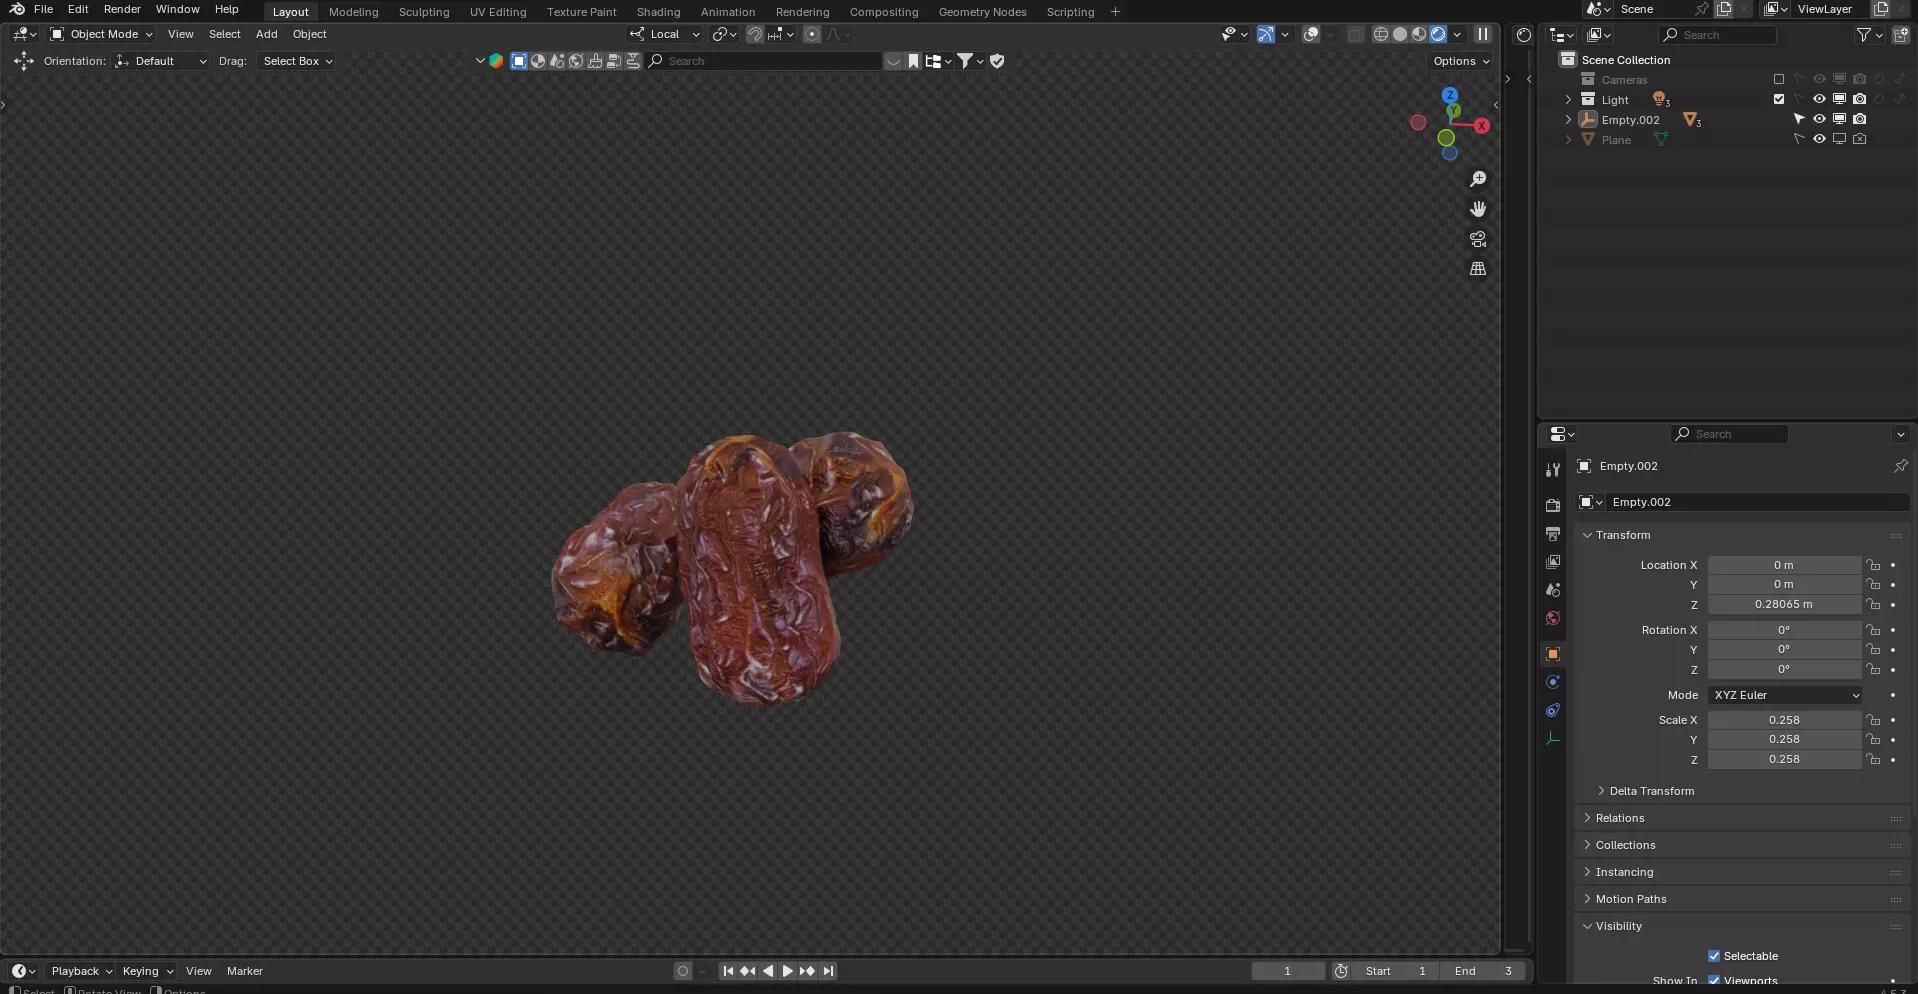Hide the Plane object eye icon
Screen dimensions: 1918x994
pyautogui.click(x=1819, y=139)
